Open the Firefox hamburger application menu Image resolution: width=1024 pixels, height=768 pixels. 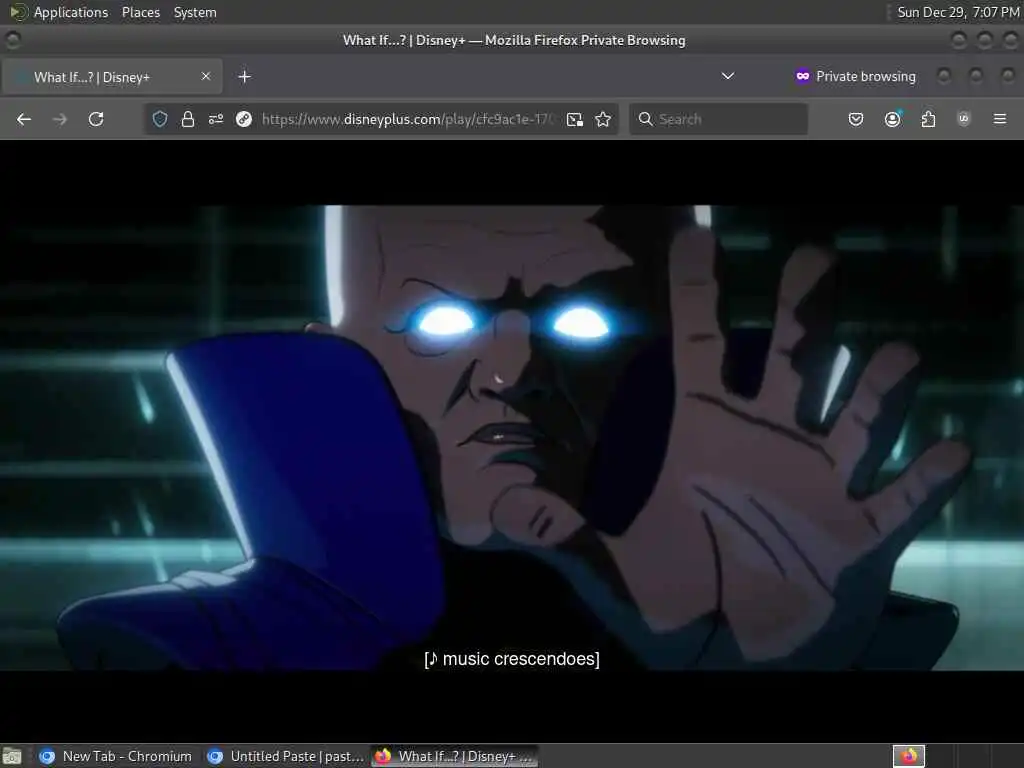pos(1000,119)
